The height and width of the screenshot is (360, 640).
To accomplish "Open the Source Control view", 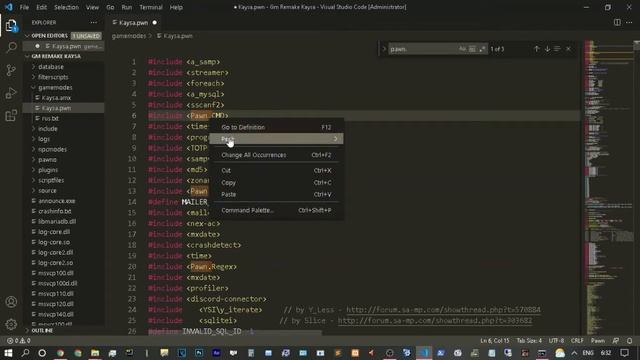I will [x=11, y=70].
